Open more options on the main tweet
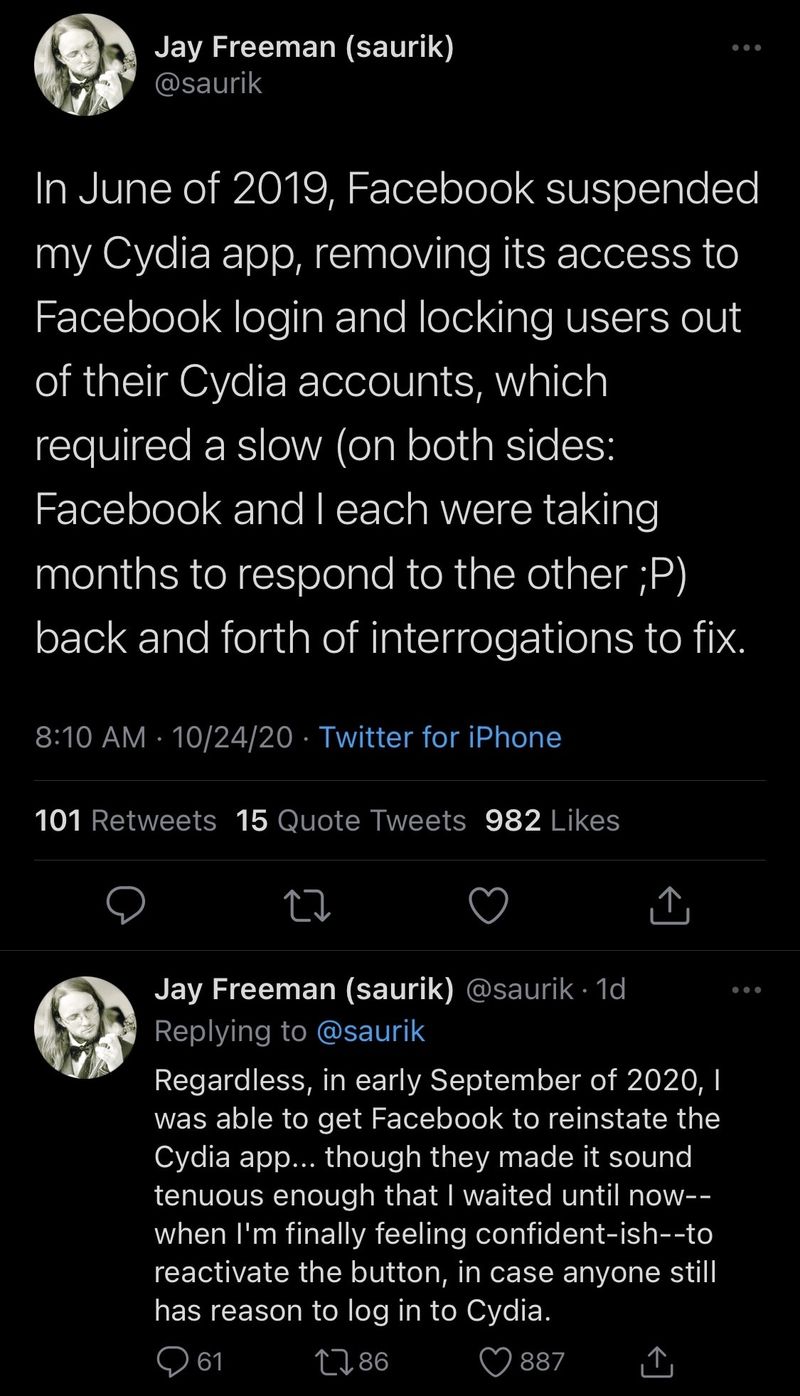Image resolution: width=800 pixels, height=1396 pixels. pyautogui.click(x=746, y=48)
